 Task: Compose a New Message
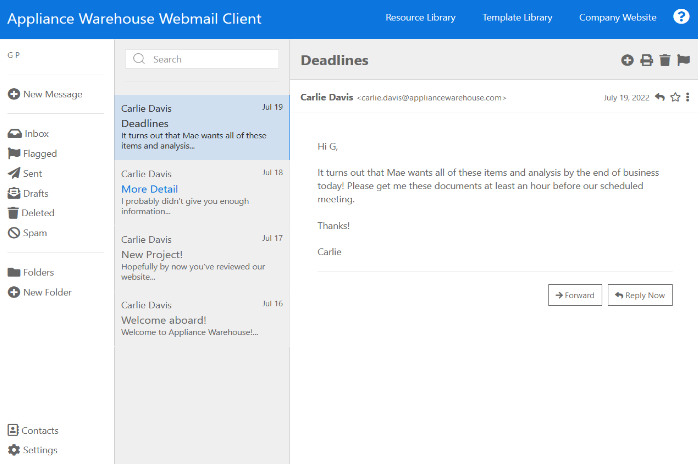(x=45, y=94)
